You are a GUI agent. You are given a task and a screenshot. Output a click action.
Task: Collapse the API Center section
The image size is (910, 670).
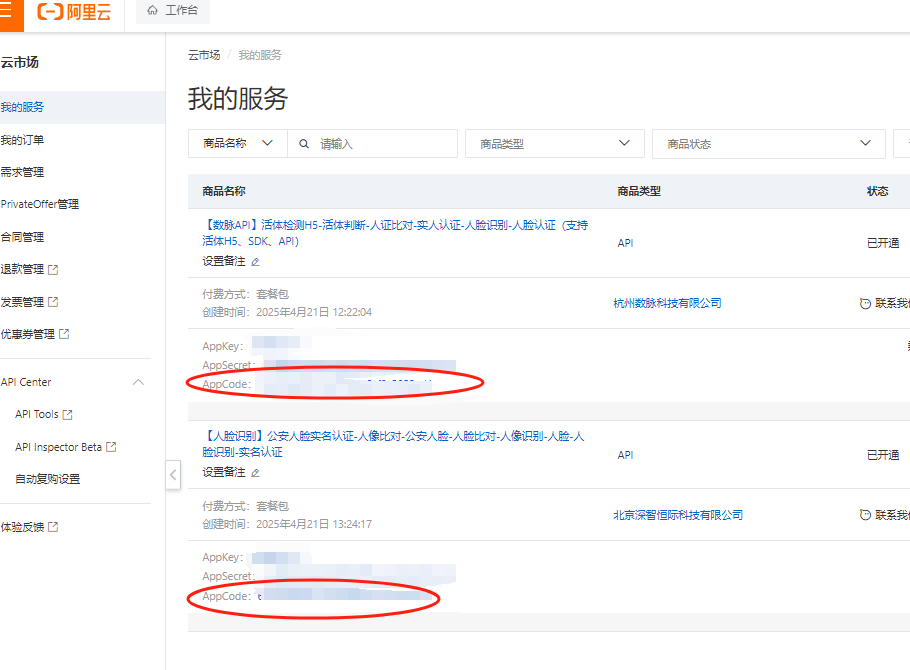(x=138, y=382)
